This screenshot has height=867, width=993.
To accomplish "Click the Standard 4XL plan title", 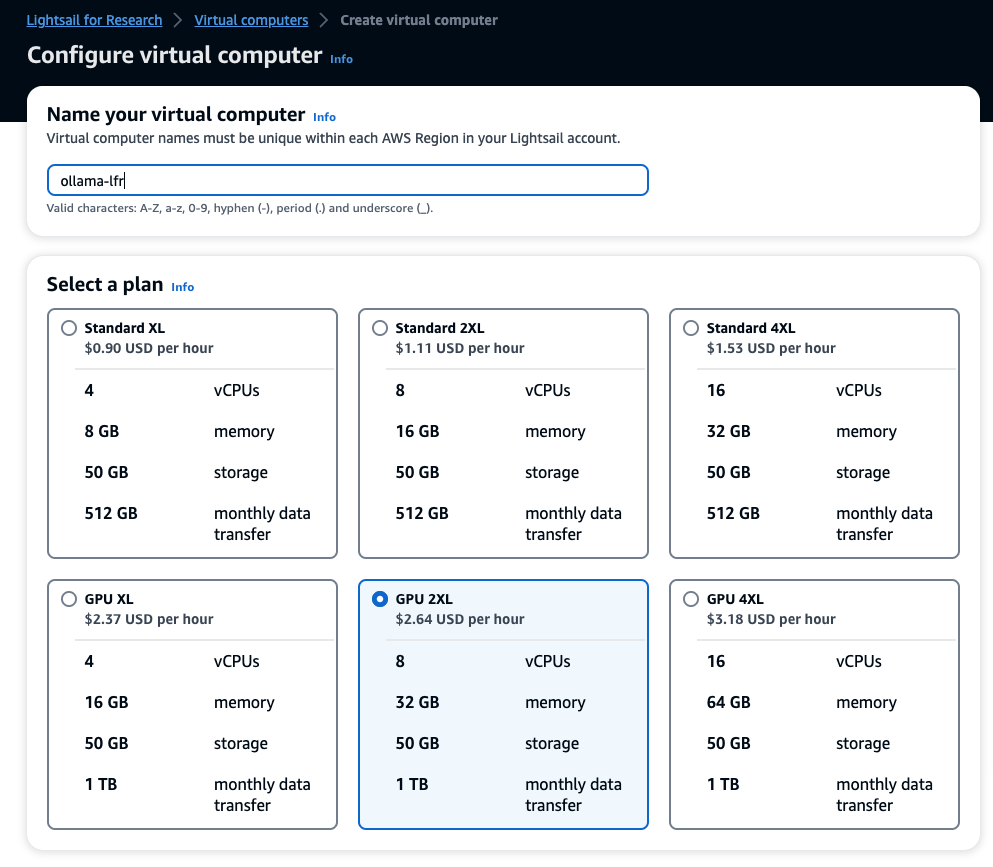I will point(750,328).
